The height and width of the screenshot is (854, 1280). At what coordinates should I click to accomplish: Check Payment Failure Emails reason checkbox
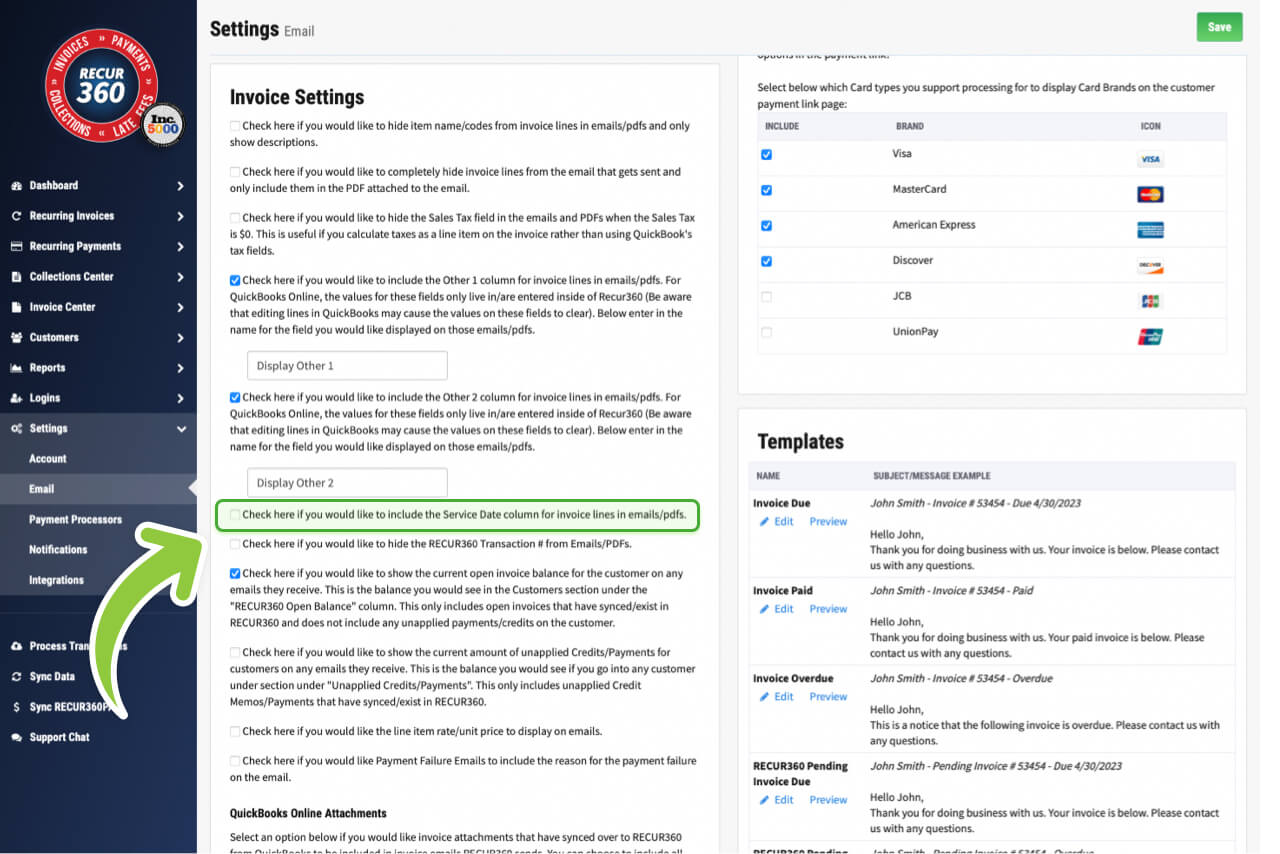coord(235,761)
